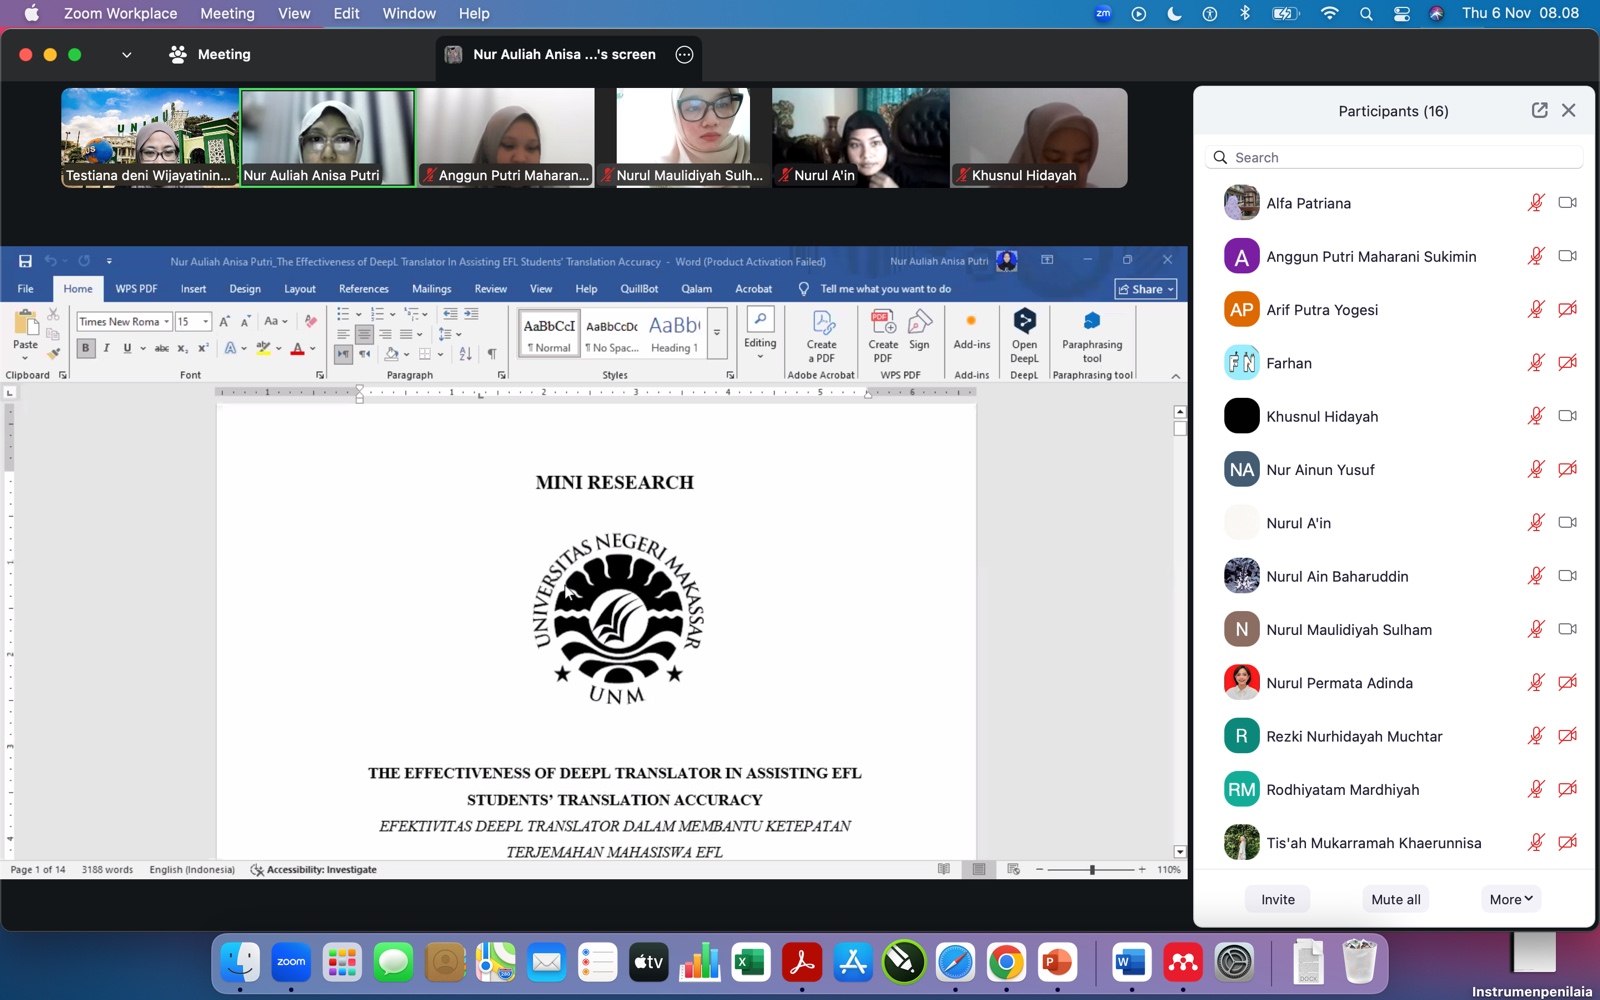Viewport: 1600px width, 1000px height.
Task: Toggle Alfa Patriana's microphone mute icon
Action: coord(1536,203)
